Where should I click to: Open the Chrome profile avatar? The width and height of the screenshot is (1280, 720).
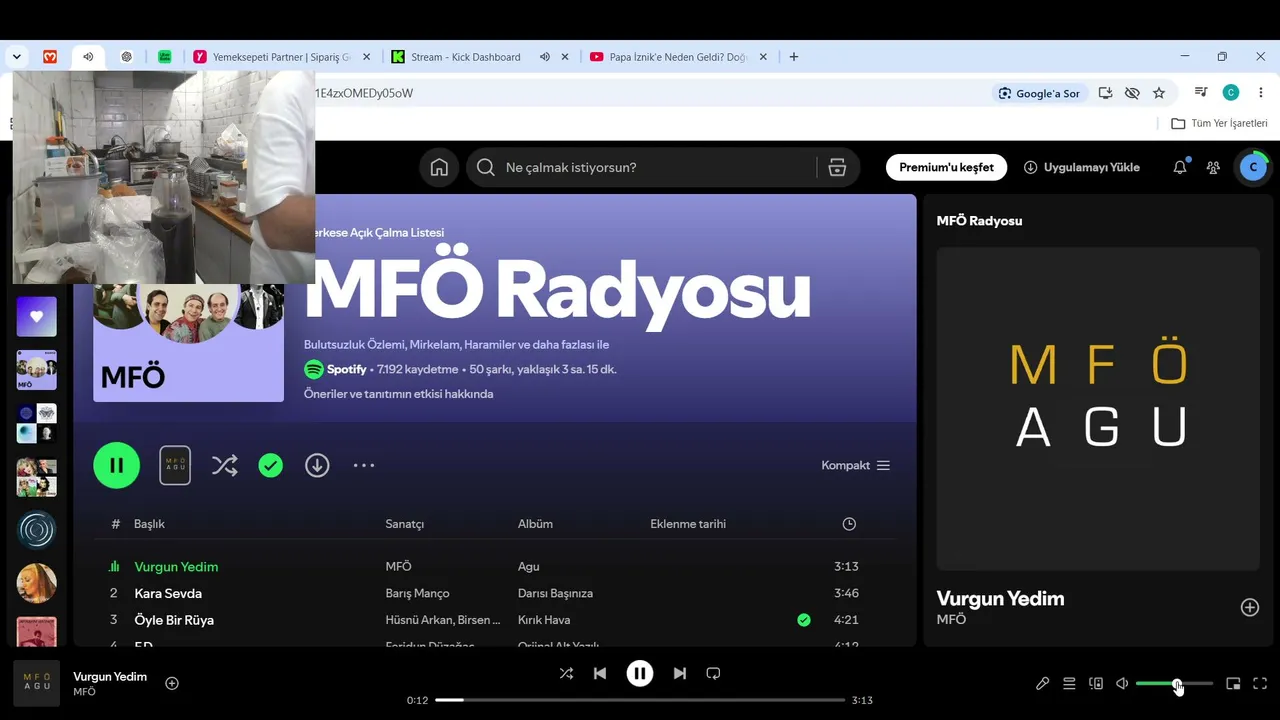(1231, 93)
